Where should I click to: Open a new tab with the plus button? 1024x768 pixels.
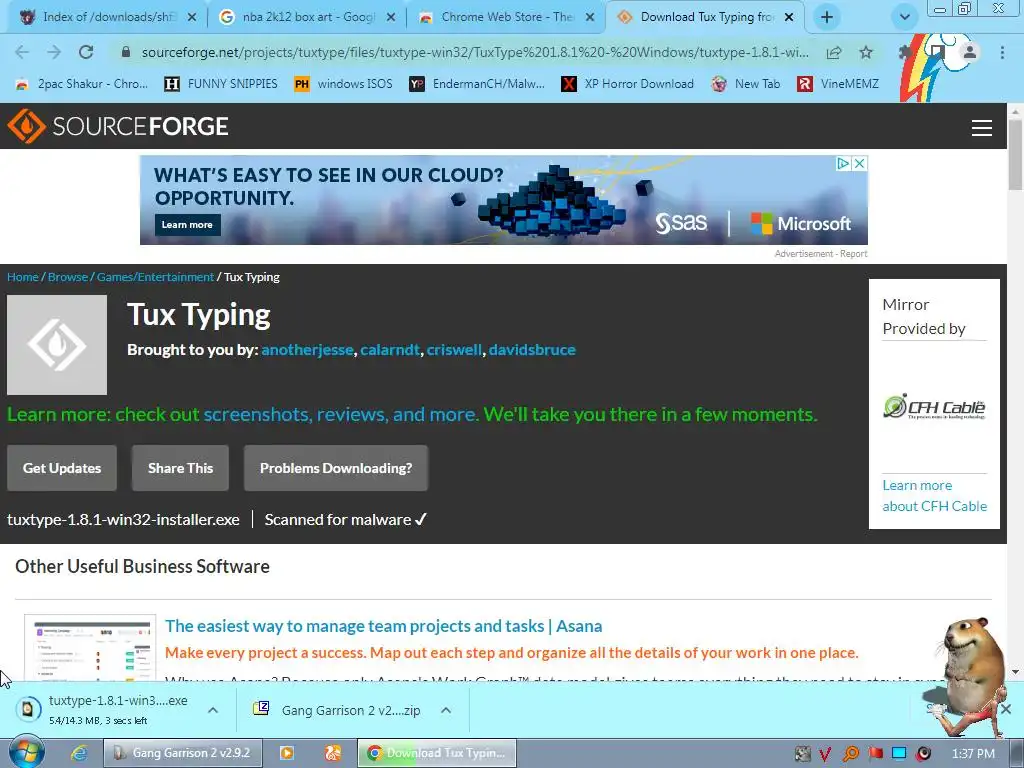(827, 17)
